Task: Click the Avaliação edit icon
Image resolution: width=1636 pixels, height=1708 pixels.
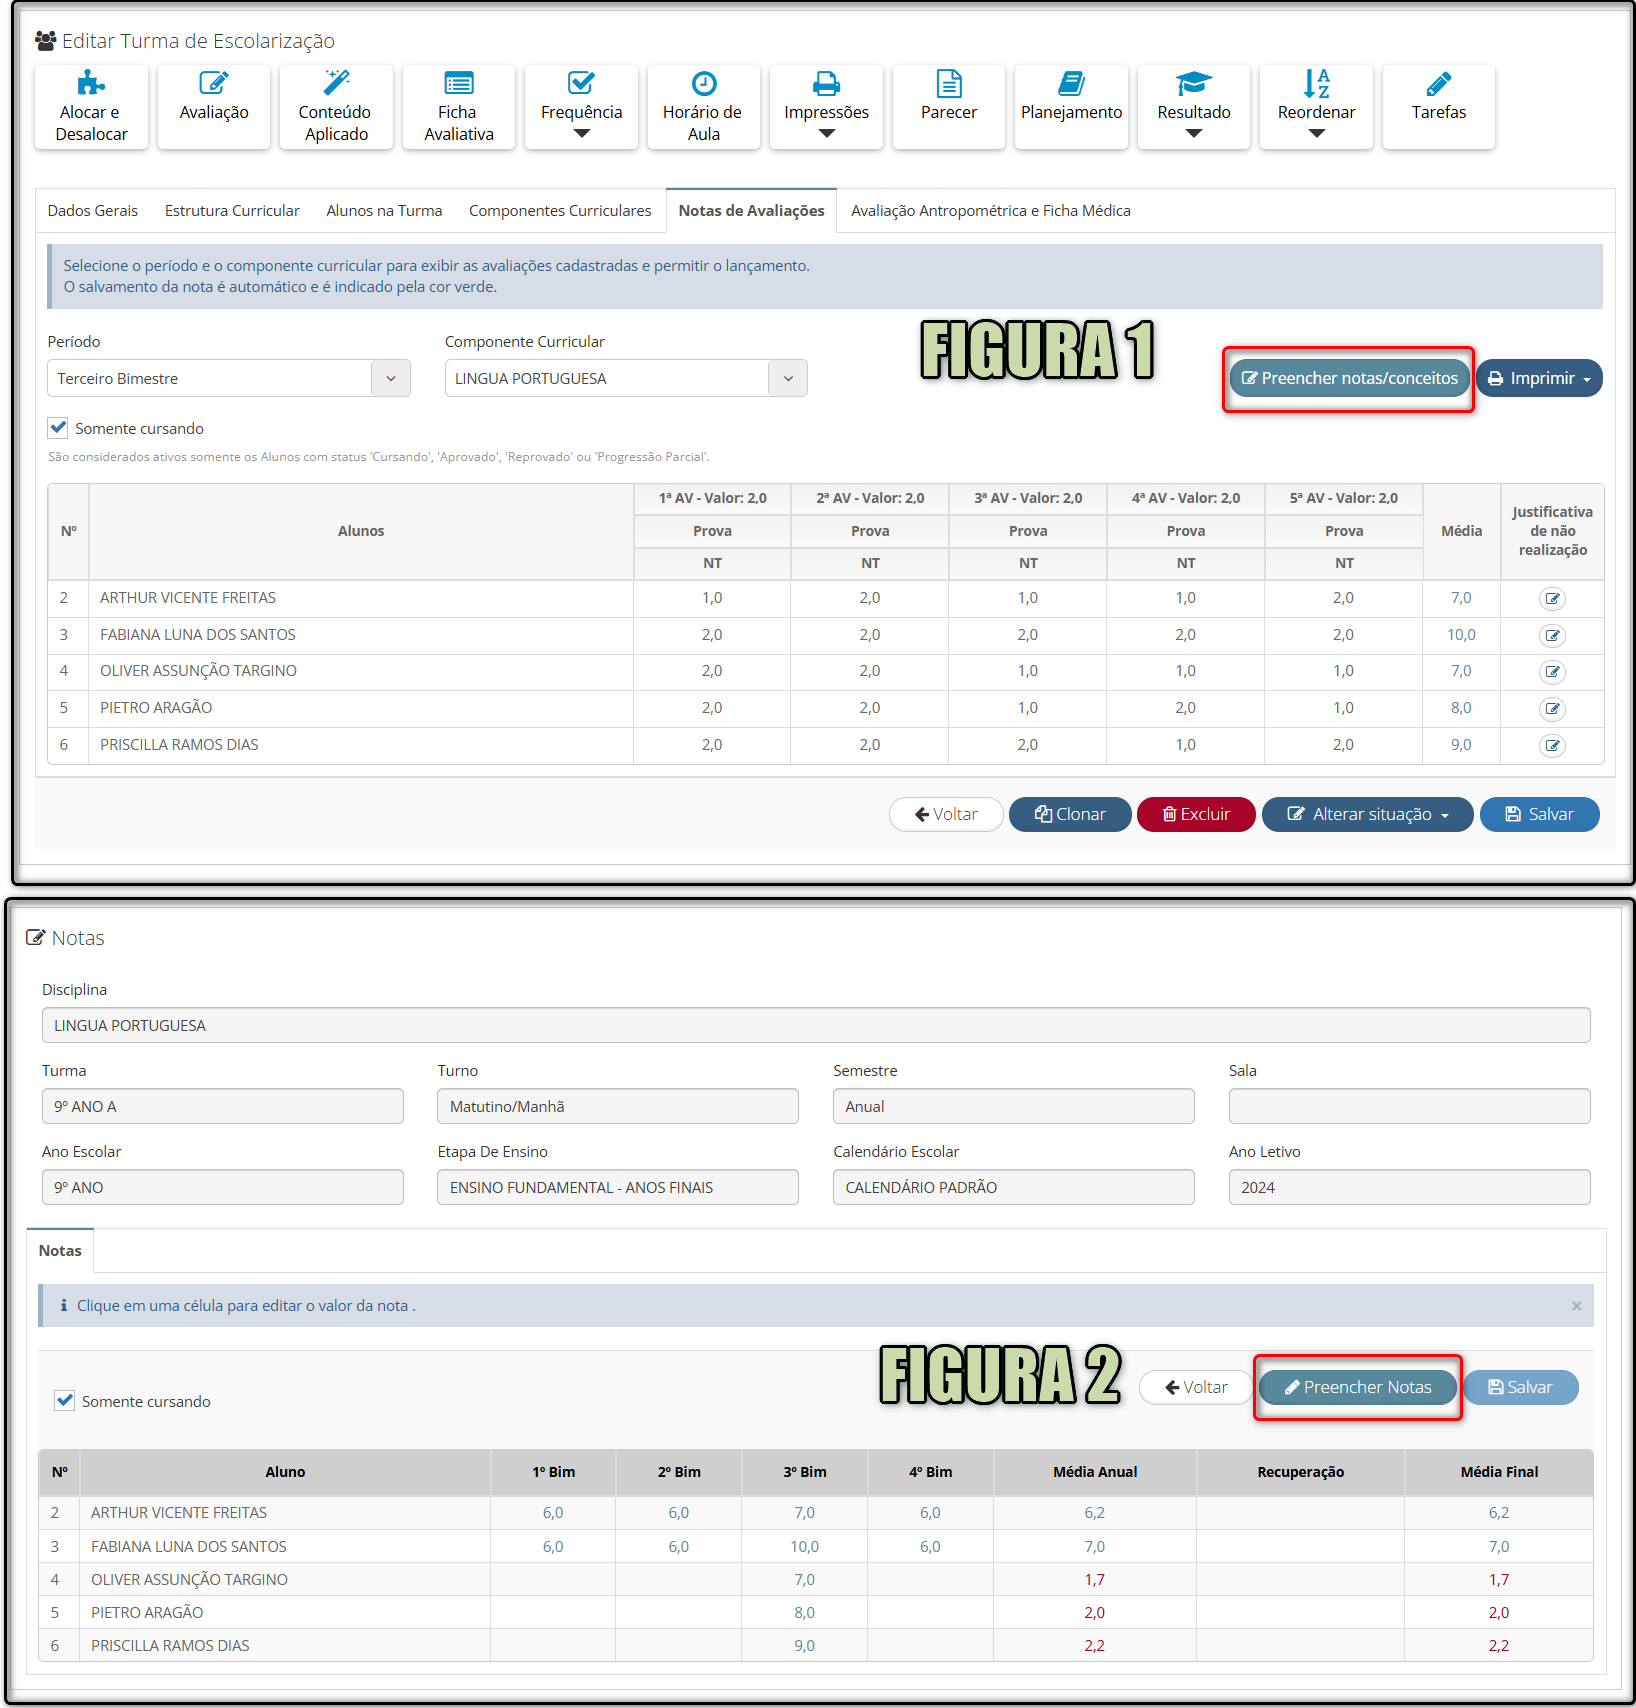Action: point(213,83)
